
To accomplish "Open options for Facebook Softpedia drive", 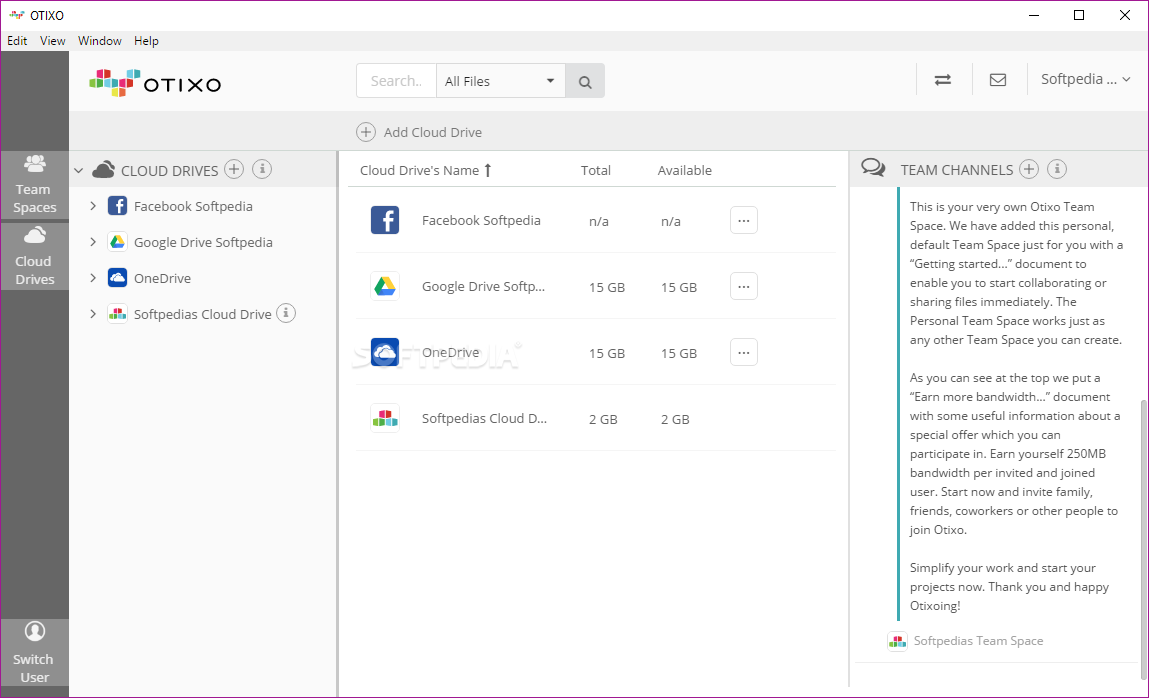I will pyautogui.click(x=744, y=220).
